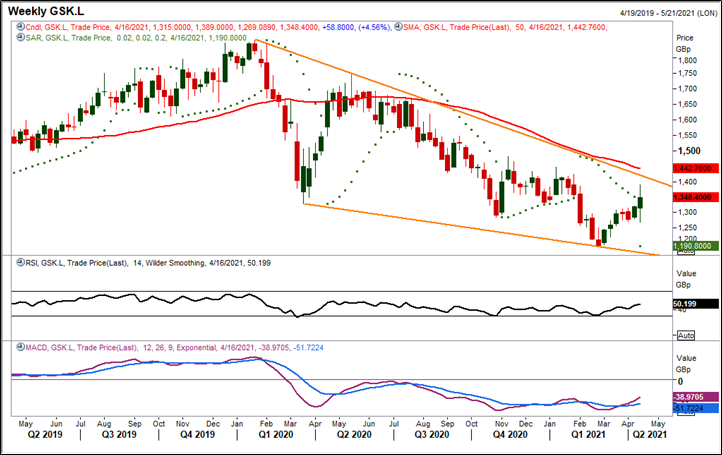The width and height of the screenshot is (722, 455).
Task: Click the Price GBp axis title
Action: coord(685,43)
